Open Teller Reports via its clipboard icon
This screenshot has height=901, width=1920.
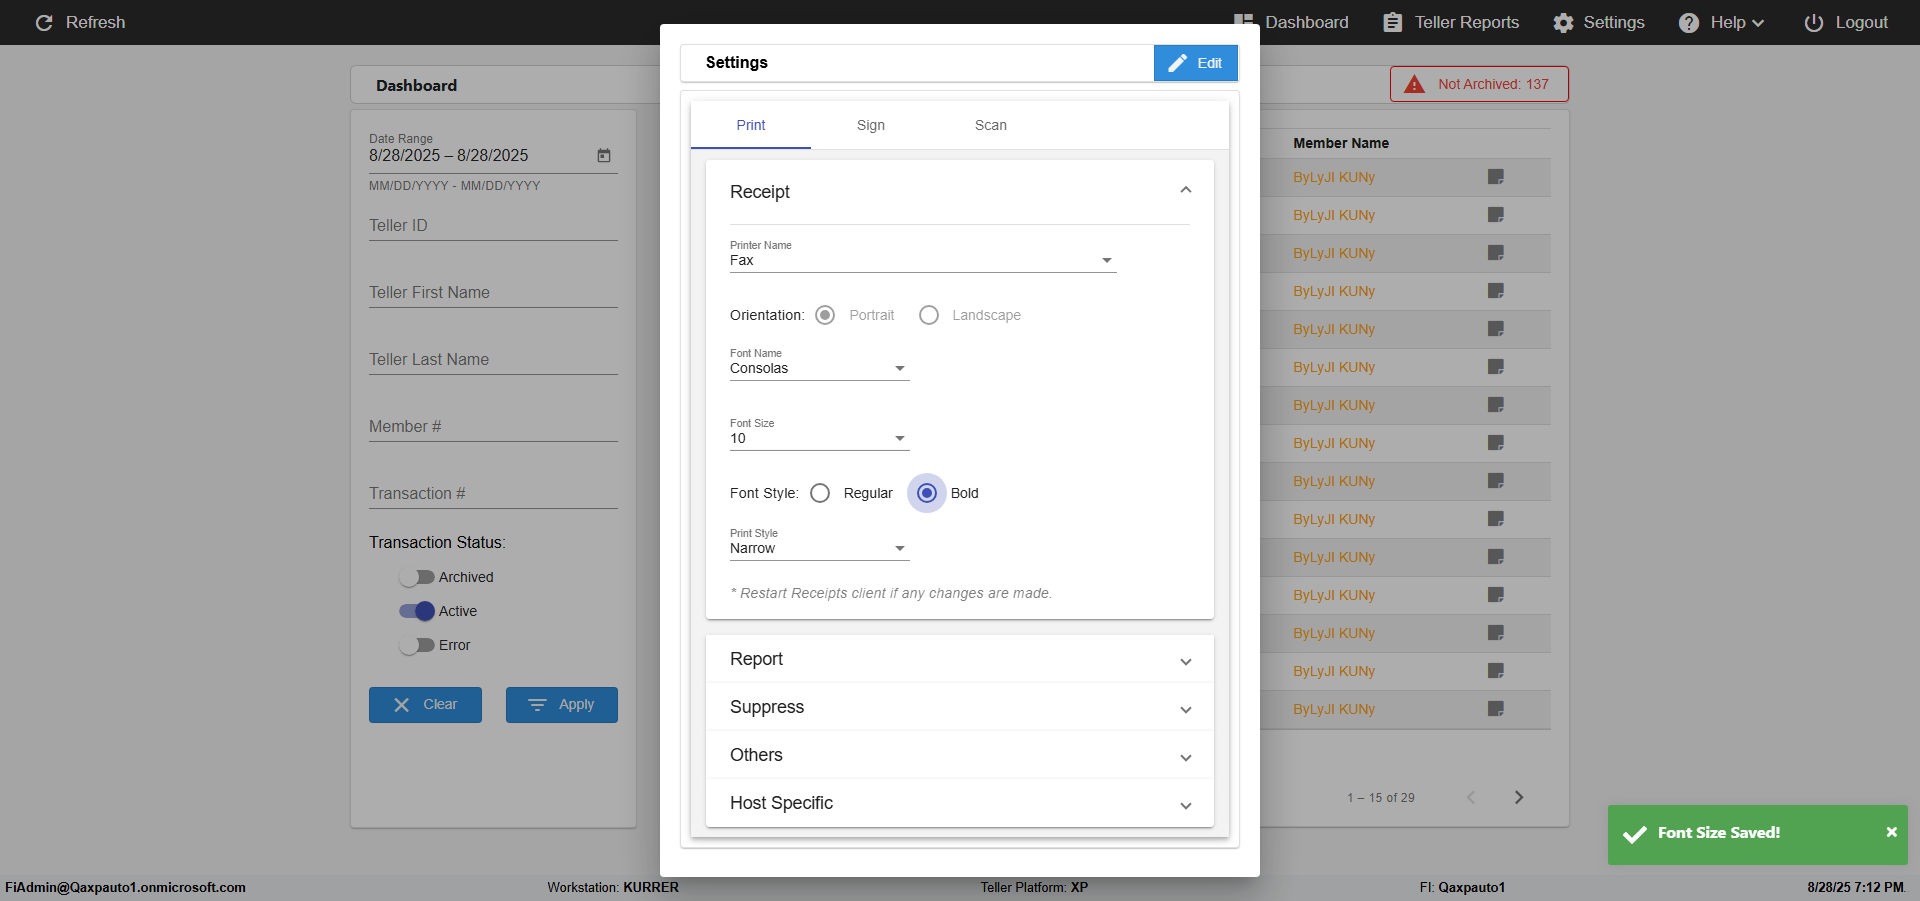1392,22
